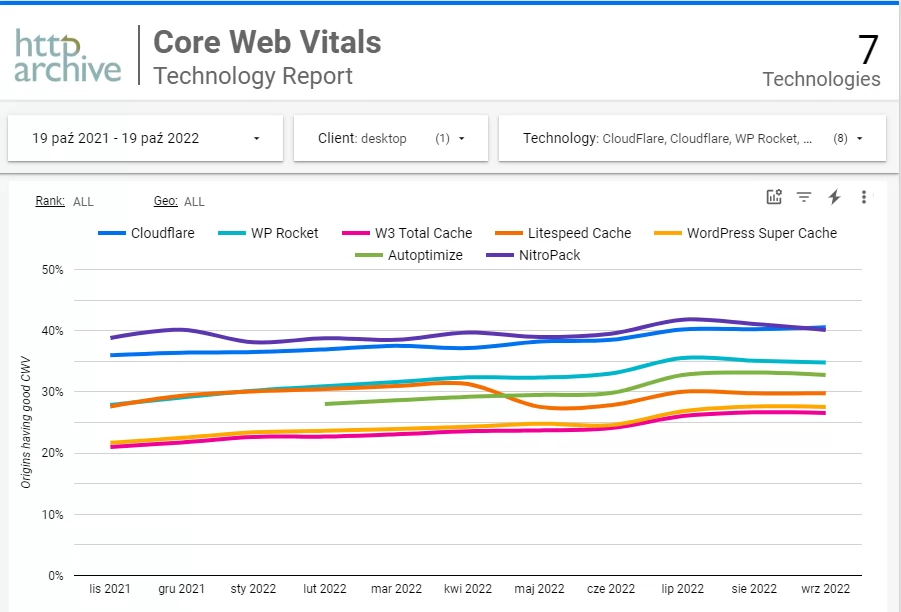Expand the date range dropdown arrow
Screen dimensions: 901x612
(x=256, y=138)
